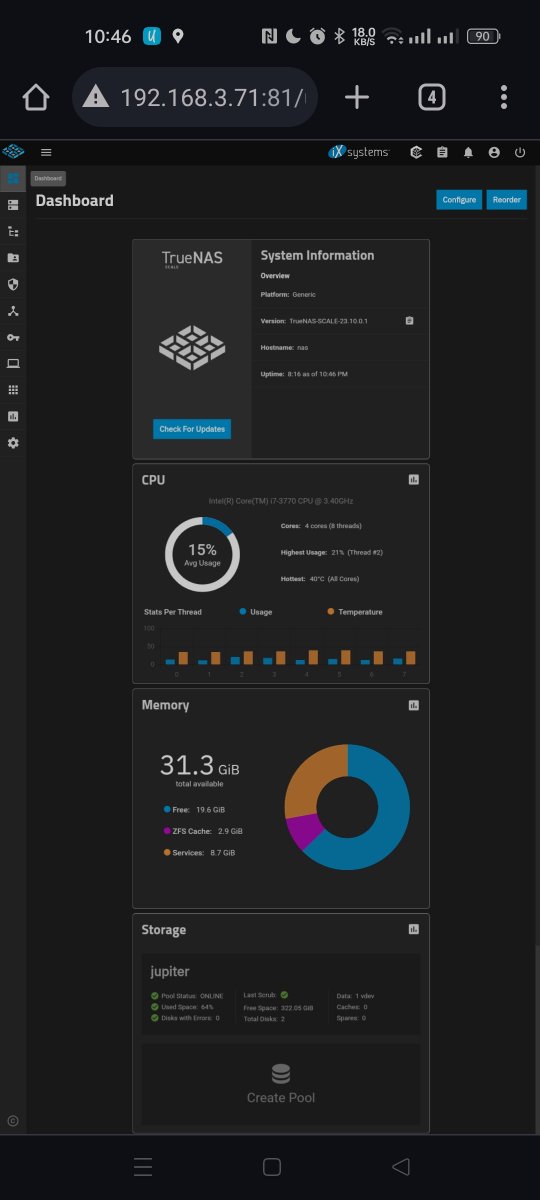This screenshot has height=1200, width=540.
Task: Click the Uptime 8:16 text
Action: tap(305, 373)
